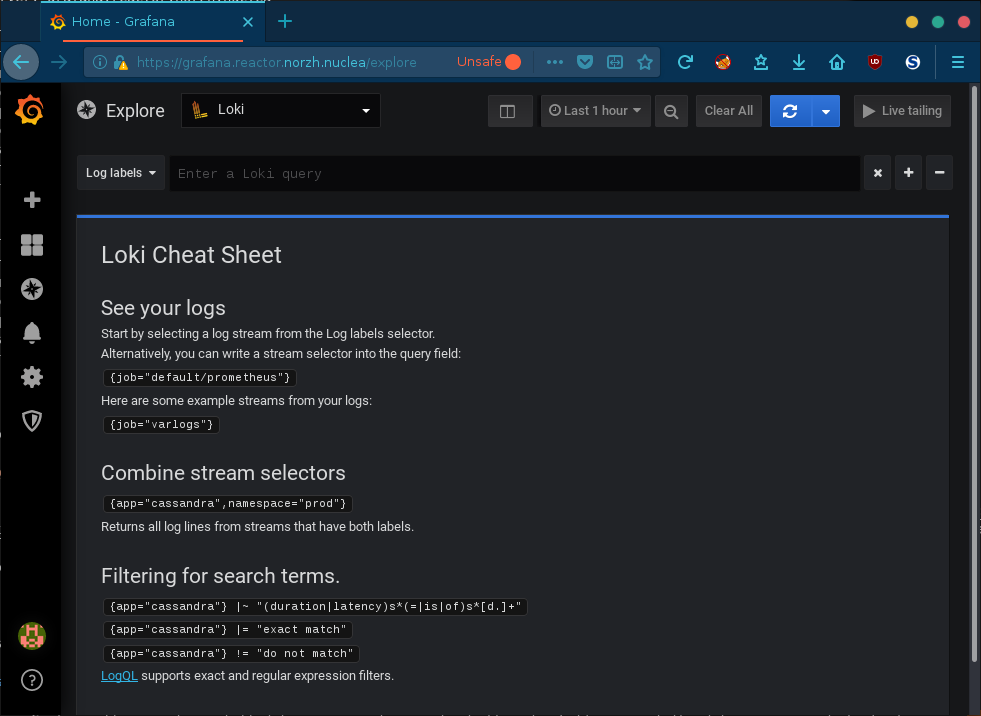Open the Create plus menu in sidebar
This screenshot has height=716, width=981.
pyautogui.click(x=32, y=200)
